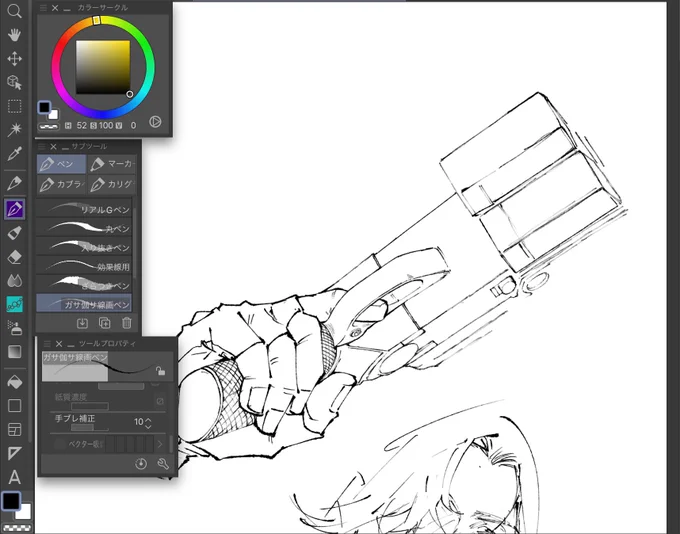Click the sub tool list scrollbar
The height and width of the screenshot is (534, 680).
pyautogui.click(x=134, y=243)
